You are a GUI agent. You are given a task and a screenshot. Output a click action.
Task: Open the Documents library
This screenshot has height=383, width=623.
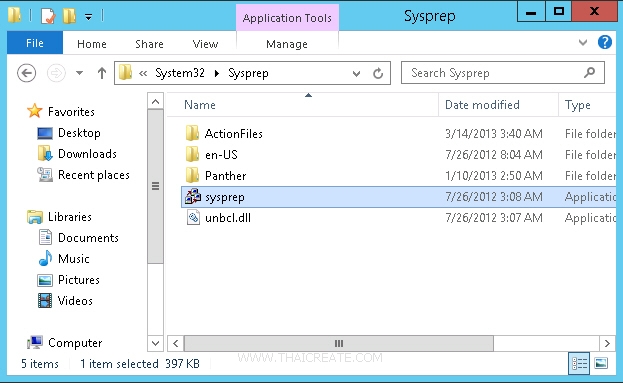click(x=88, y=238)
